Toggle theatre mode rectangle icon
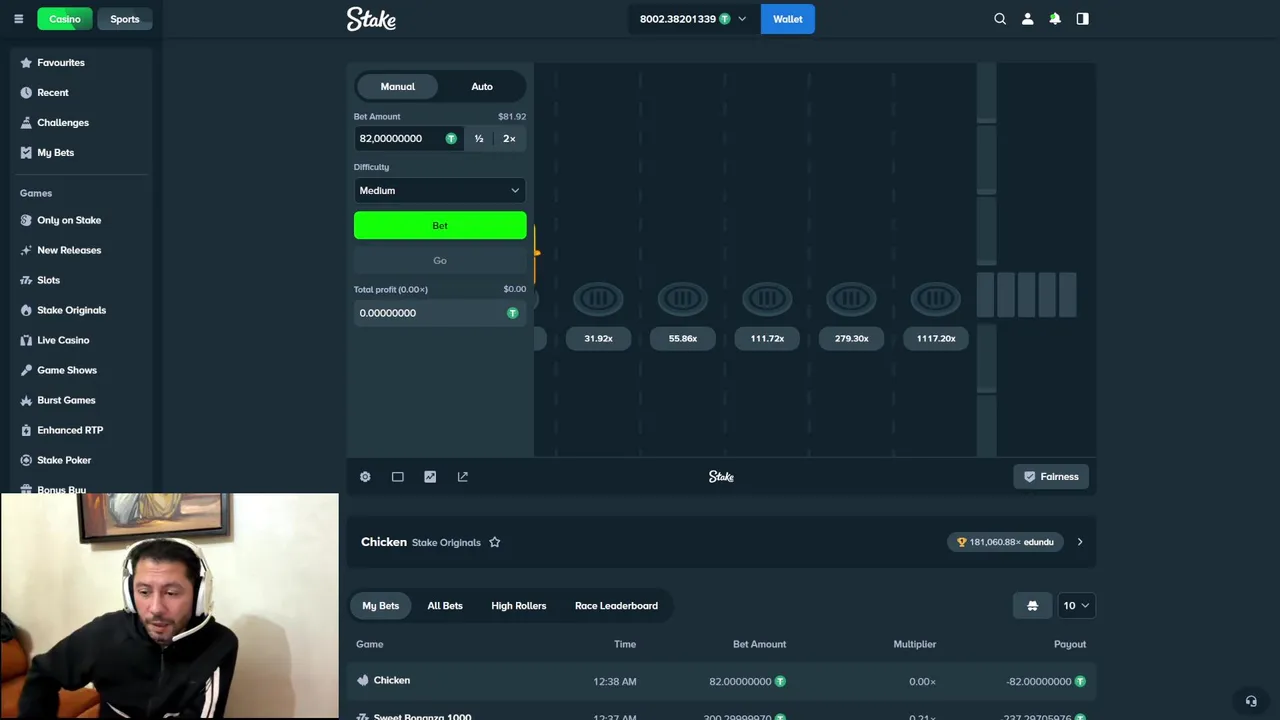 coord(398,477)
